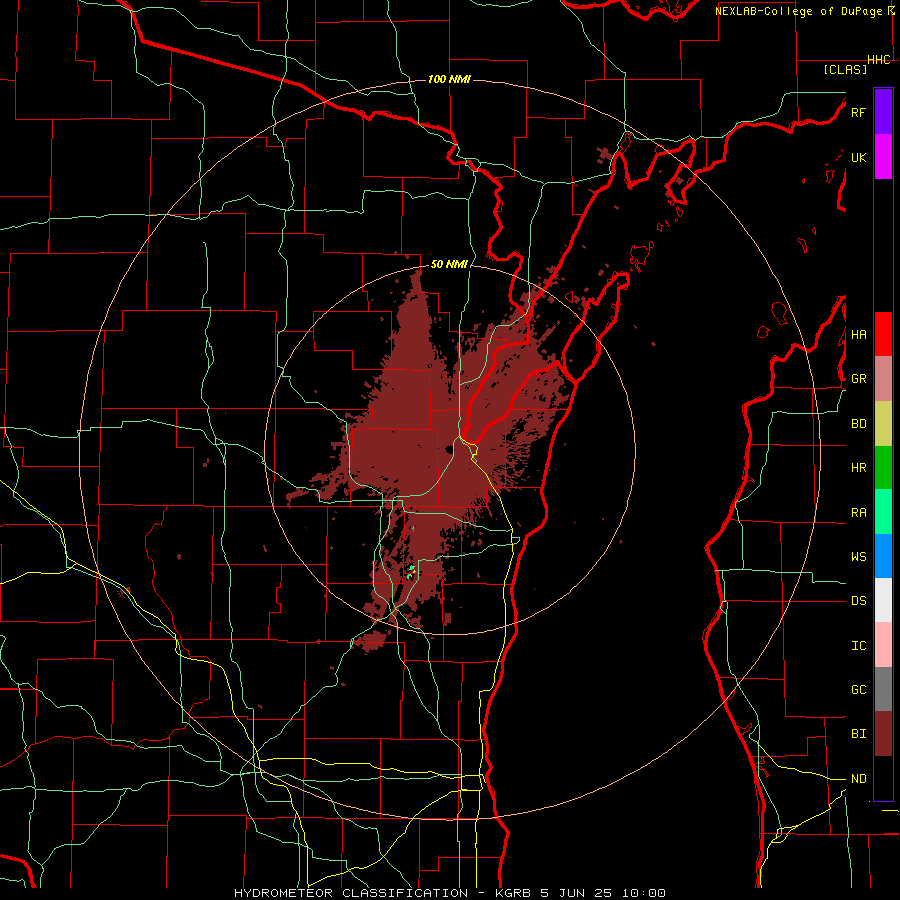Select the GR graupel color swatch
The height and width of the screenshot is (900, 900).
click(883, 379)
